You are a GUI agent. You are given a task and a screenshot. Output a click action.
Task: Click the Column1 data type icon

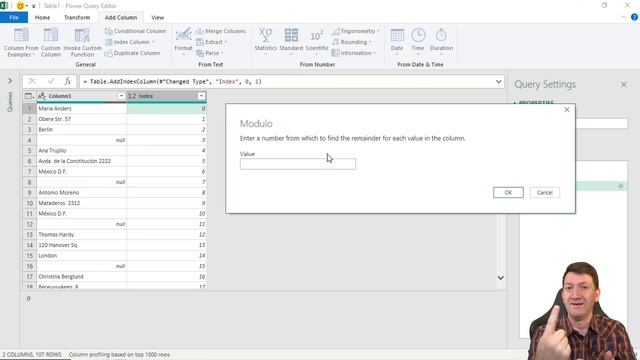[x=42, y=96]
